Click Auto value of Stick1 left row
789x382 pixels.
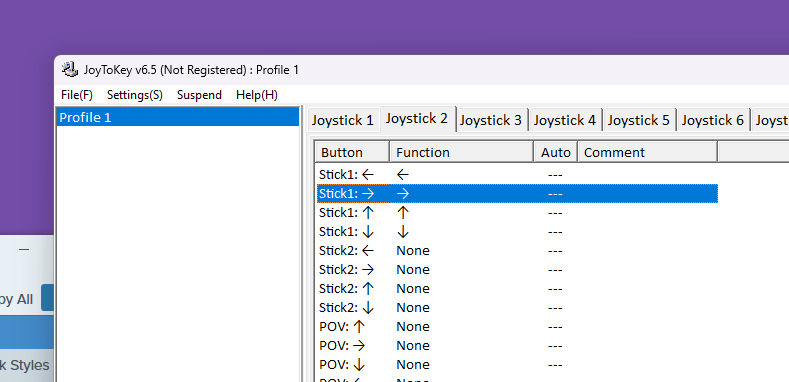(555, 175)
